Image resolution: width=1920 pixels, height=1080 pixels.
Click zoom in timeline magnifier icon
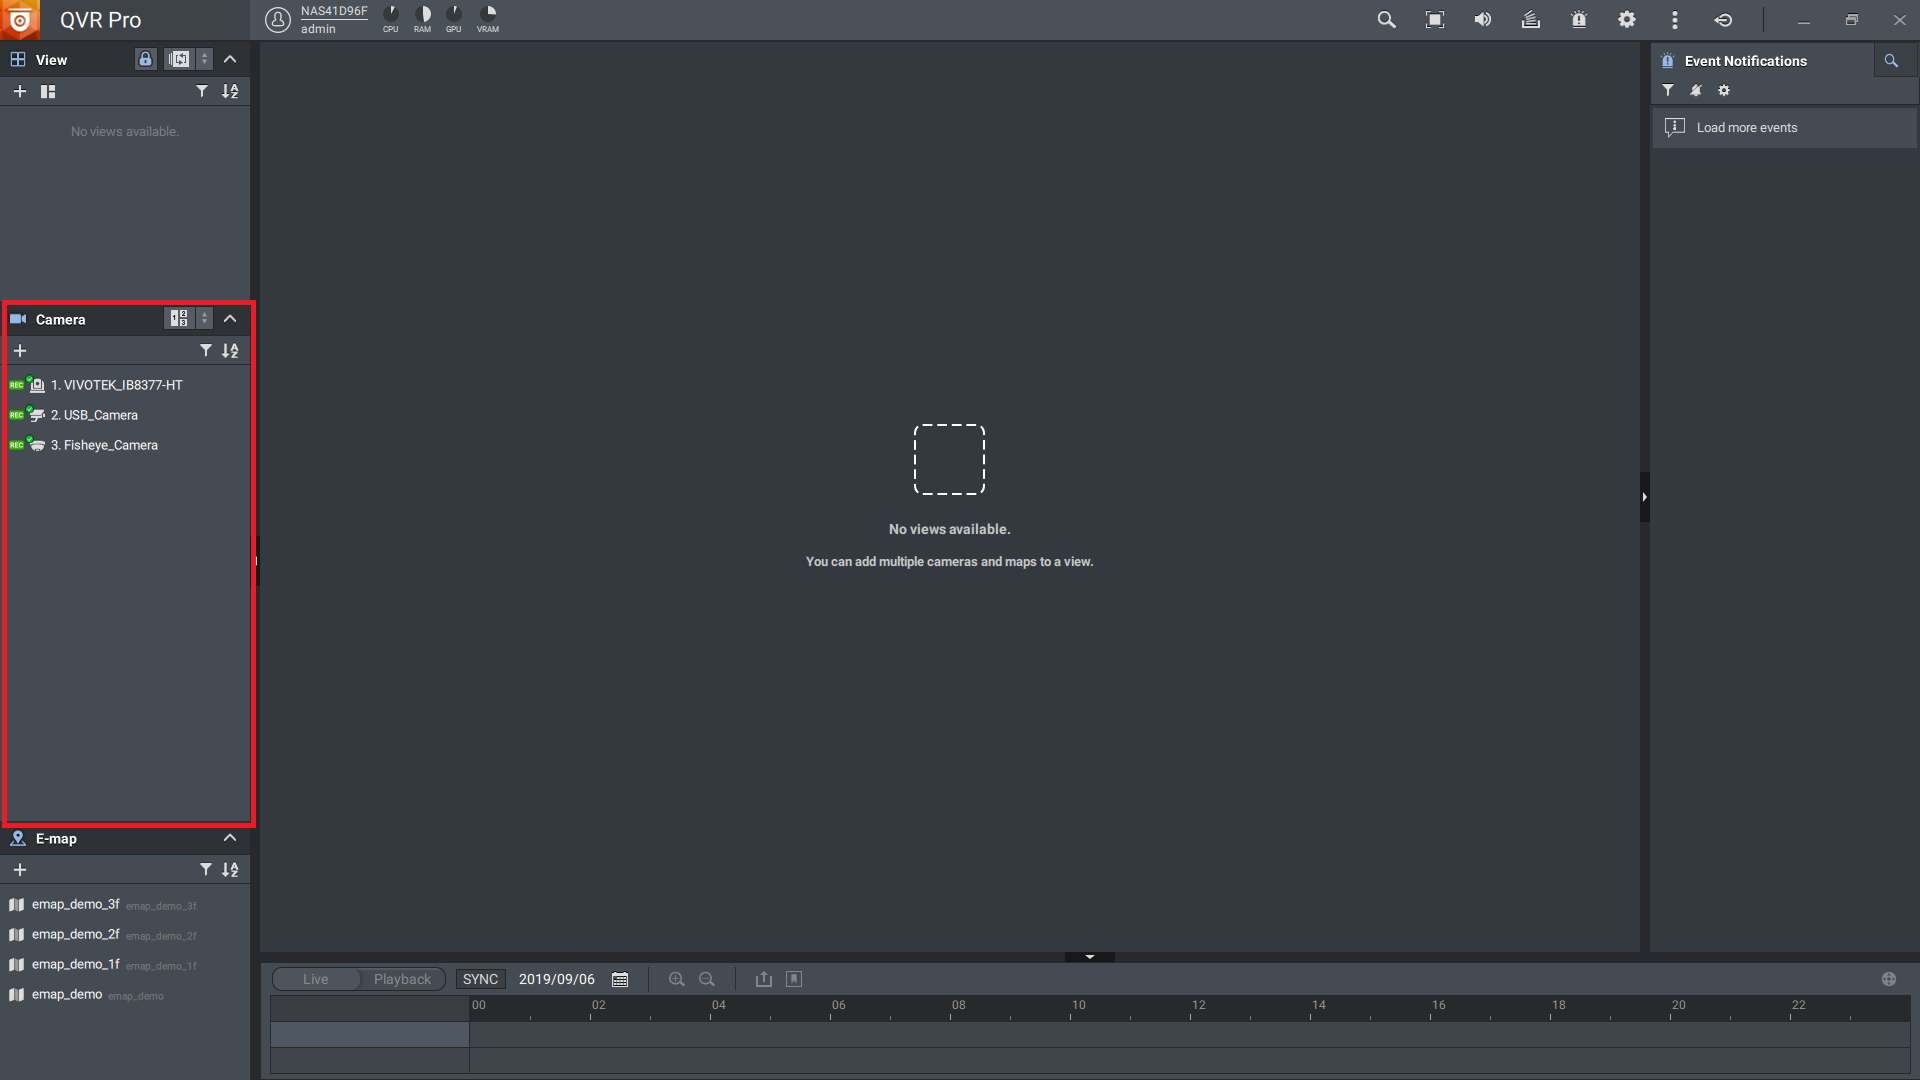click(x=677, y=980)
